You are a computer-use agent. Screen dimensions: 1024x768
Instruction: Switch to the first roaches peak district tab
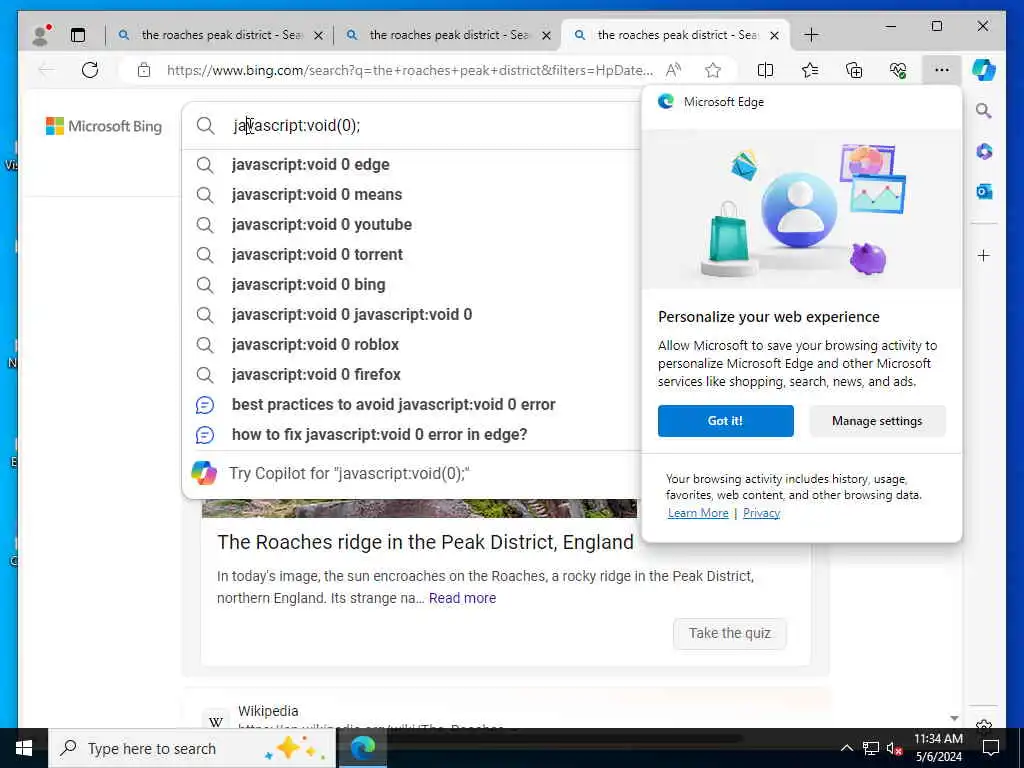(x=219, y=35)
